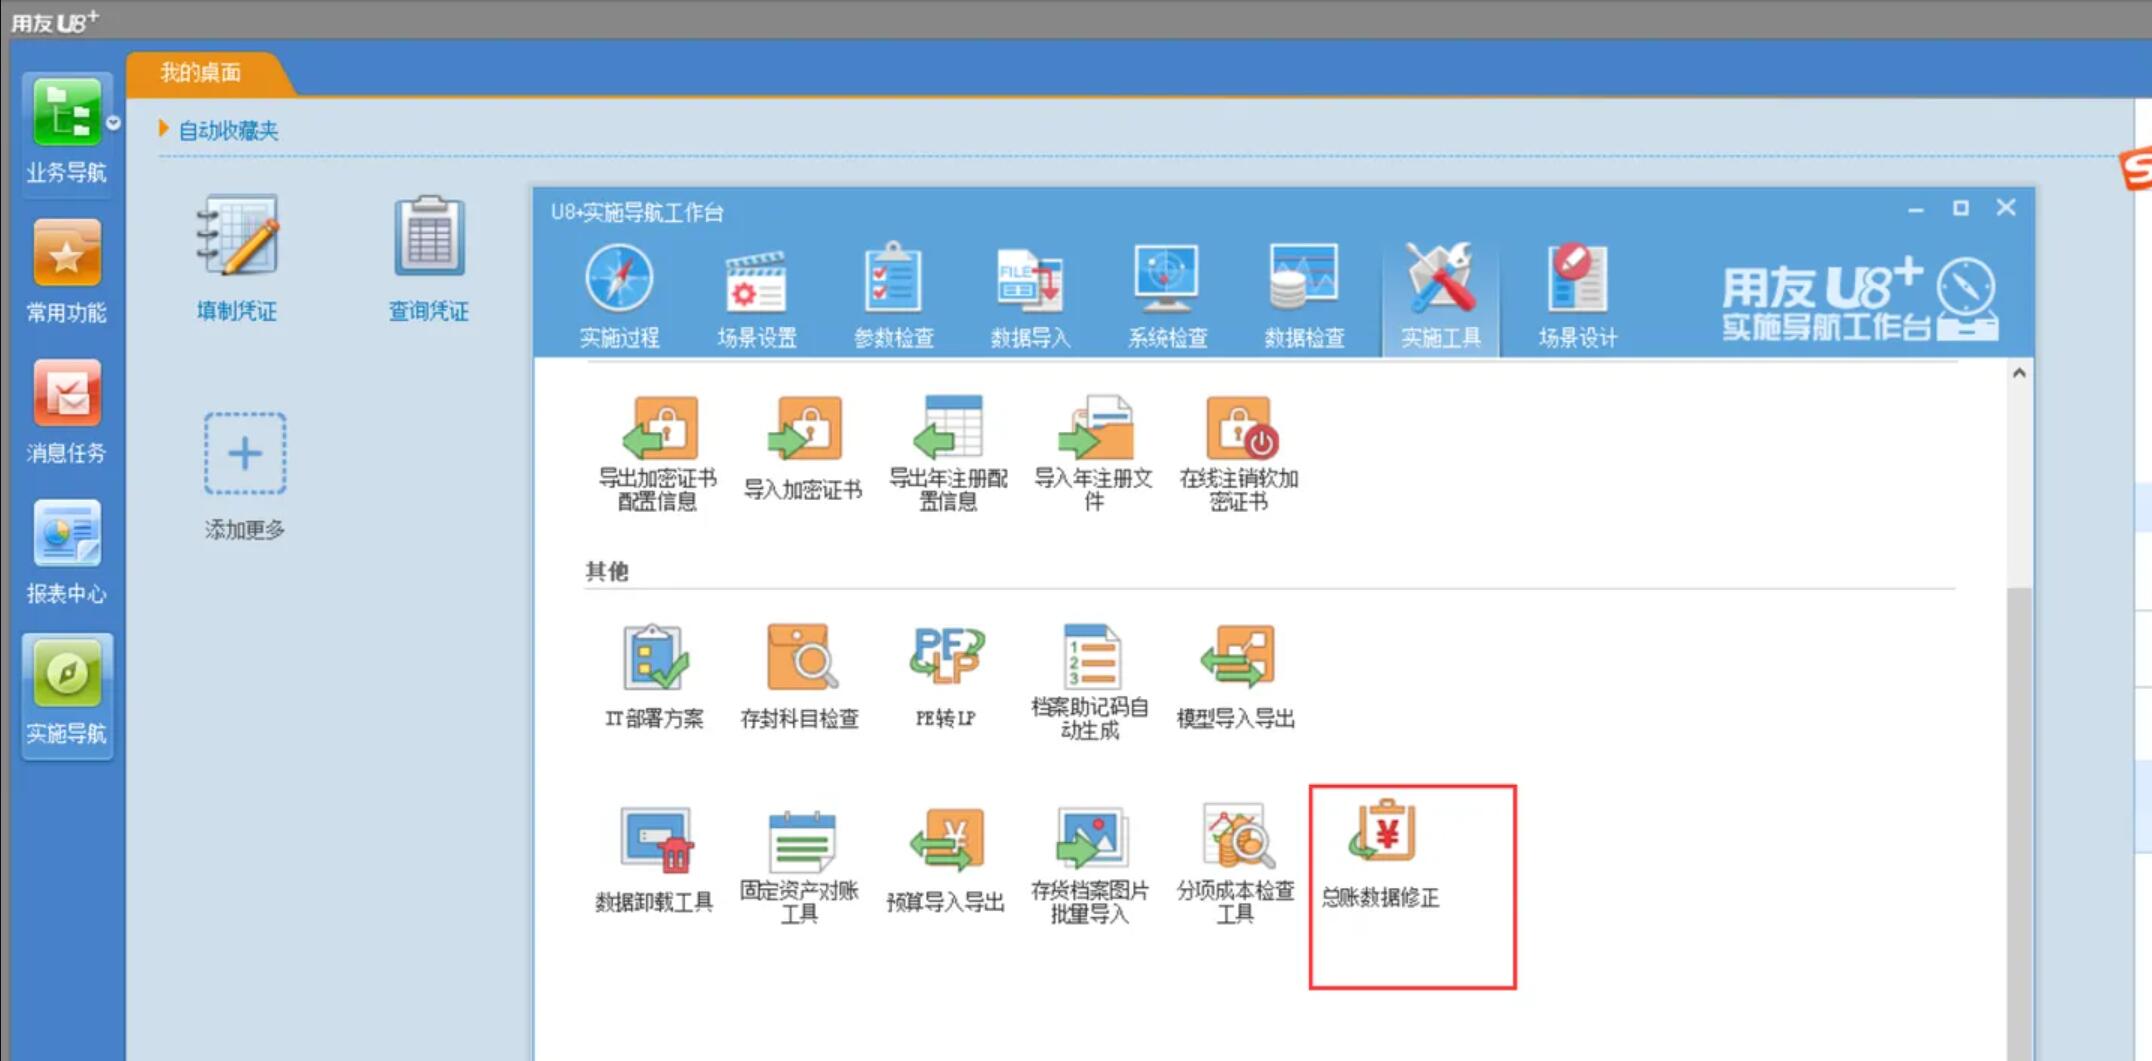The image size is (2152, 1061).
Task: Click the scrollbar up arrow in workbench
Action: [x=2019, y=373]
